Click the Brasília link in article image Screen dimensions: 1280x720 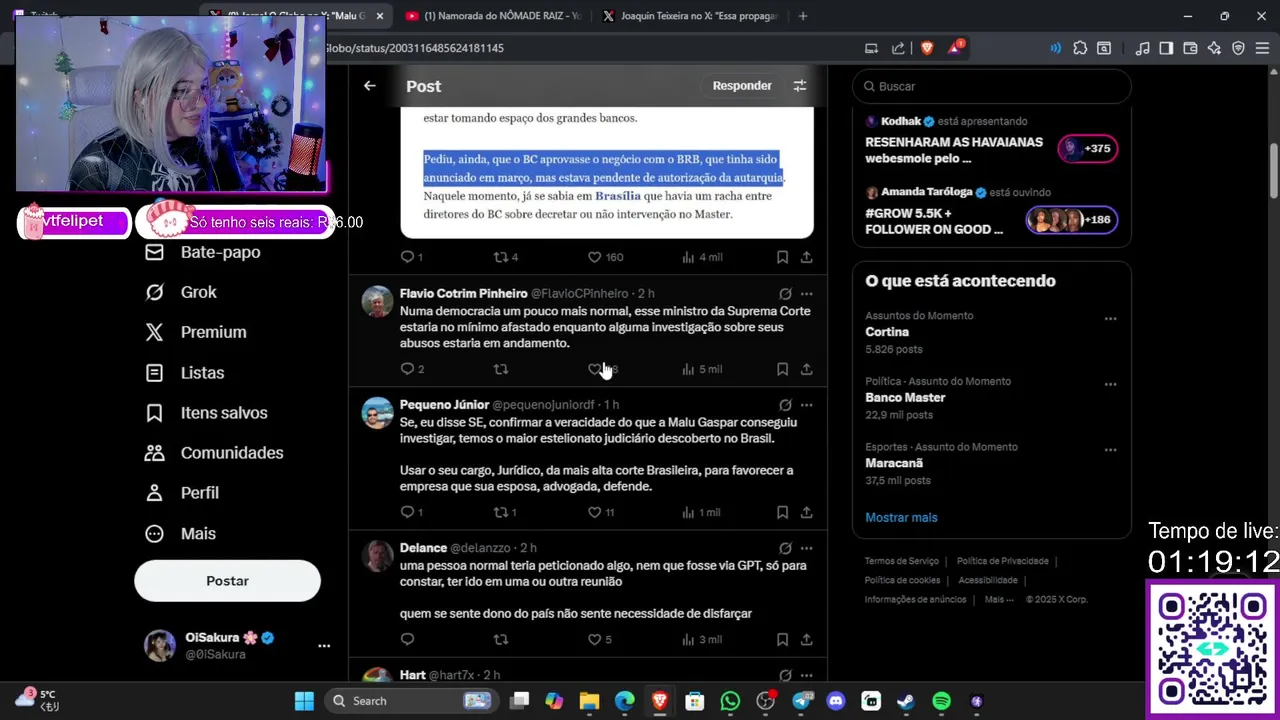(x=618, y=196)
